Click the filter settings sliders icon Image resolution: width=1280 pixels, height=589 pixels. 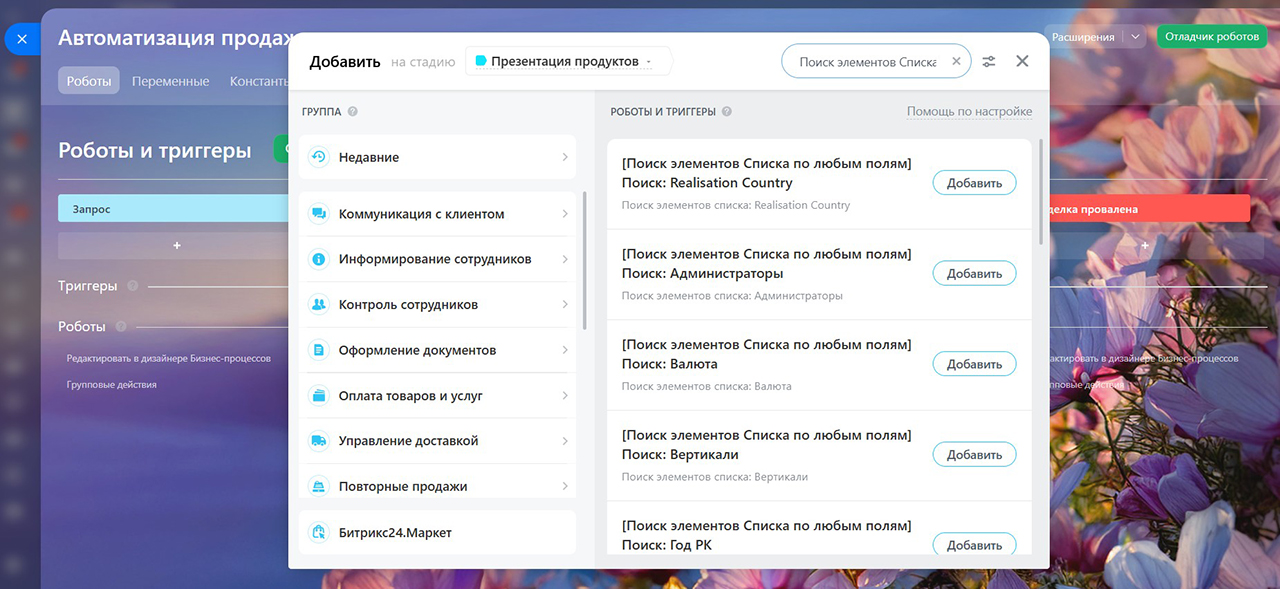(988, 61)
